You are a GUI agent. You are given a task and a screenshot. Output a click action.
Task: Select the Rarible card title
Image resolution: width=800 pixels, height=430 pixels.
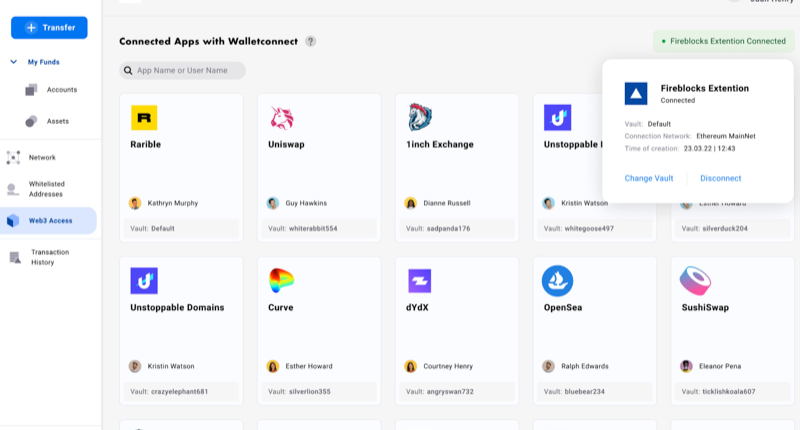pos(145,144)
